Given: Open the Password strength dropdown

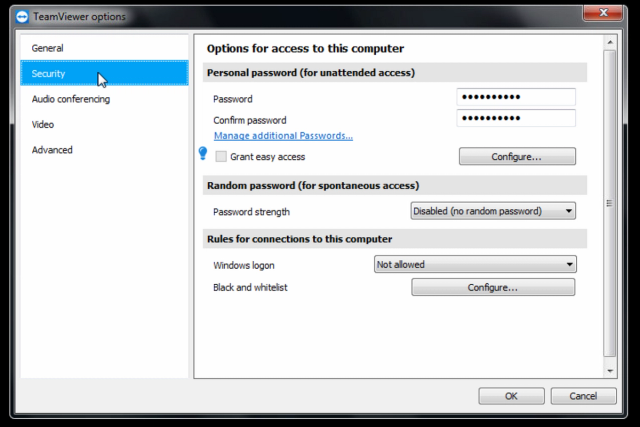Looking at the screenshot, I should coord(493,211).
